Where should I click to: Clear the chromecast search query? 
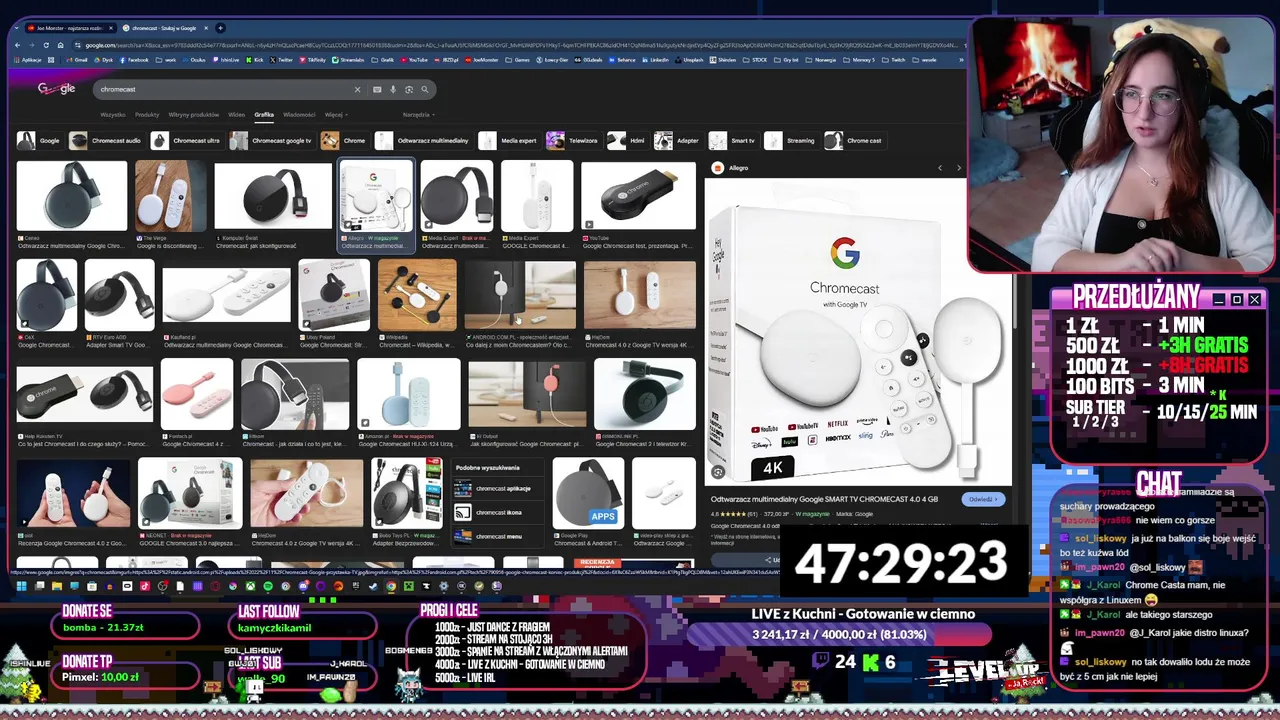pos(357,89)
